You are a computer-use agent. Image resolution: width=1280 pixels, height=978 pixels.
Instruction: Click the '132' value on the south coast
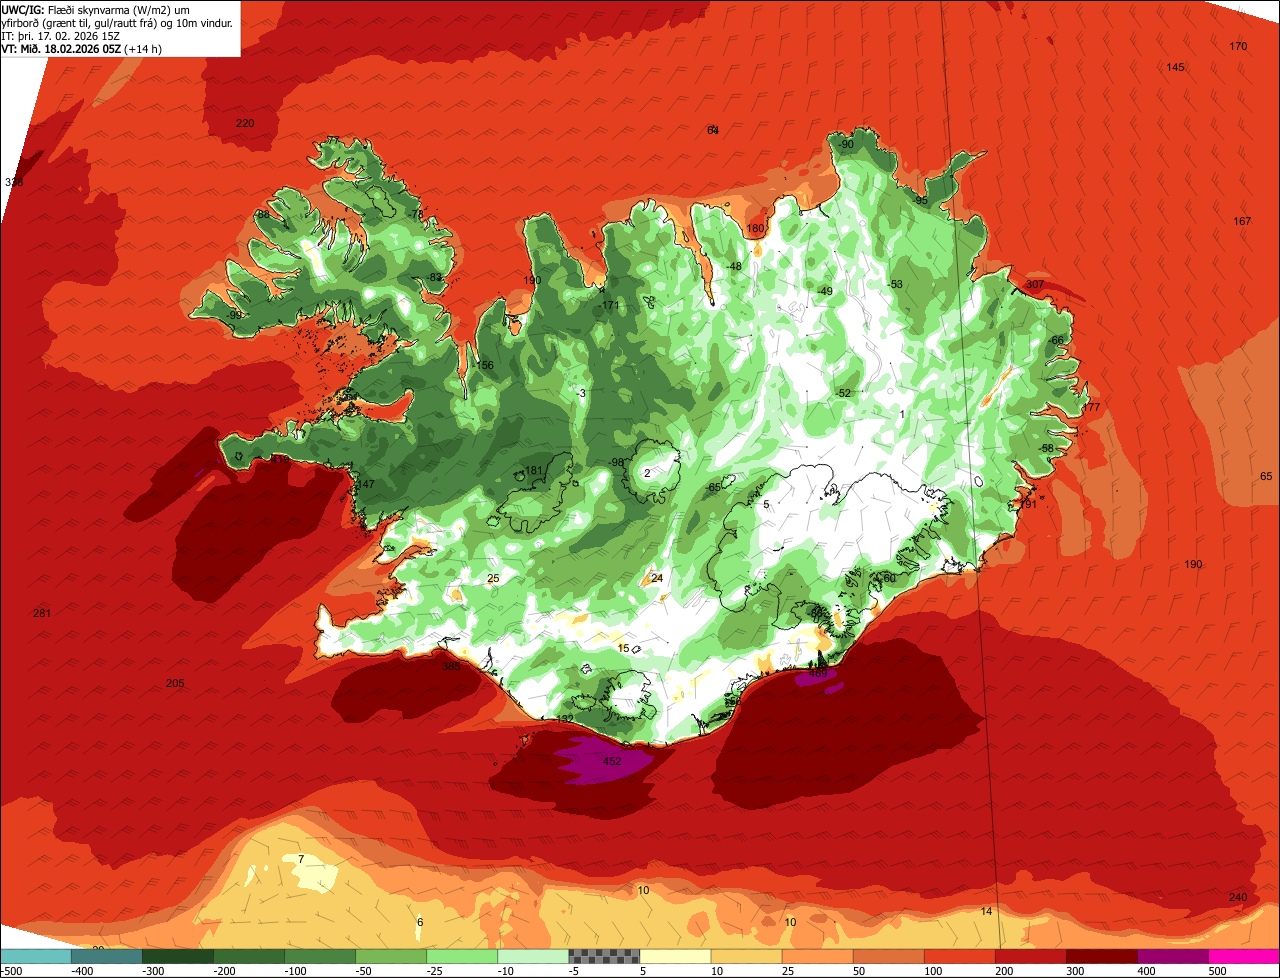[x=565, y=719]
